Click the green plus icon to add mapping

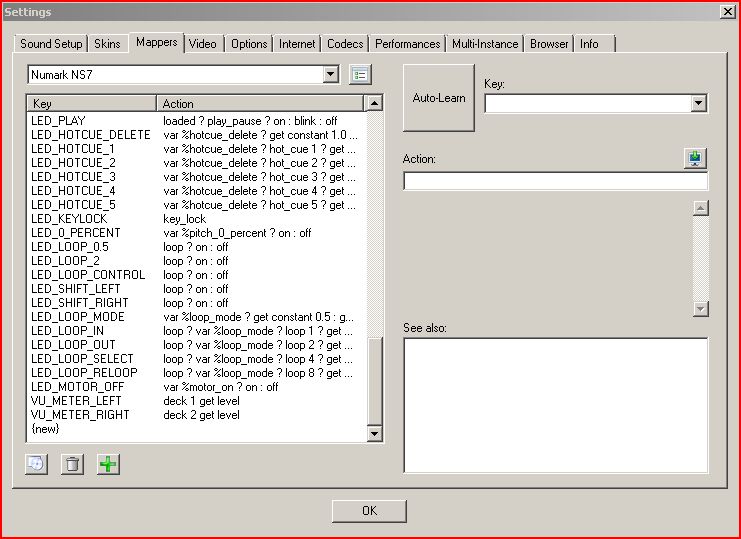coord(107,464)
